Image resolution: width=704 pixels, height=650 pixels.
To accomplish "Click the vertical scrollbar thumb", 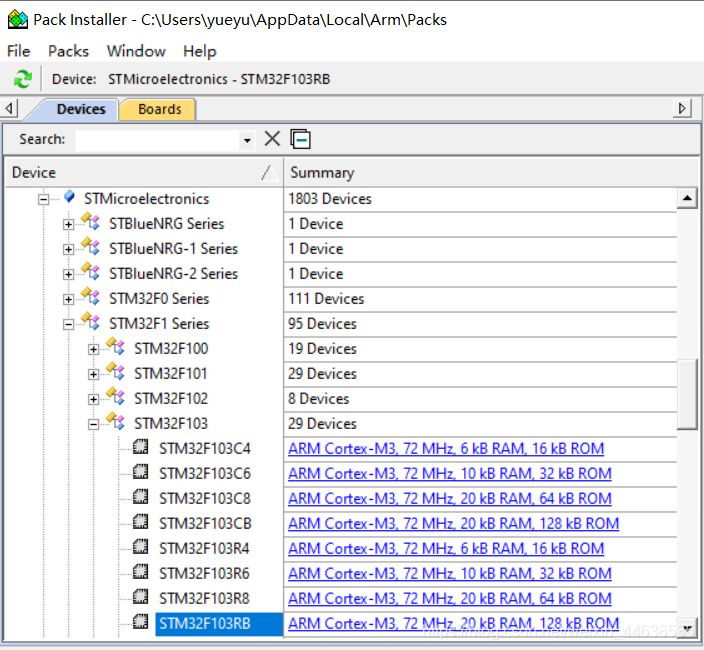I will [x=687, y=394].
